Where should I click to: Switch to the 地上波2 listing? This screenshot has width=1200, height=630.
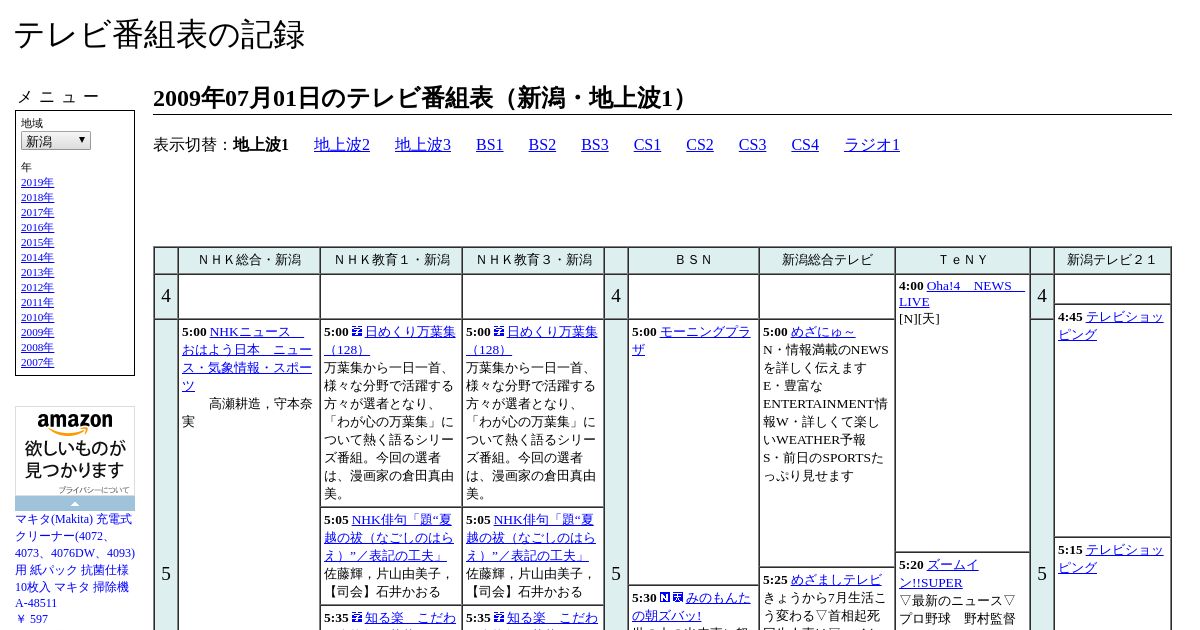pyautogui.click(x=342, y=145)
